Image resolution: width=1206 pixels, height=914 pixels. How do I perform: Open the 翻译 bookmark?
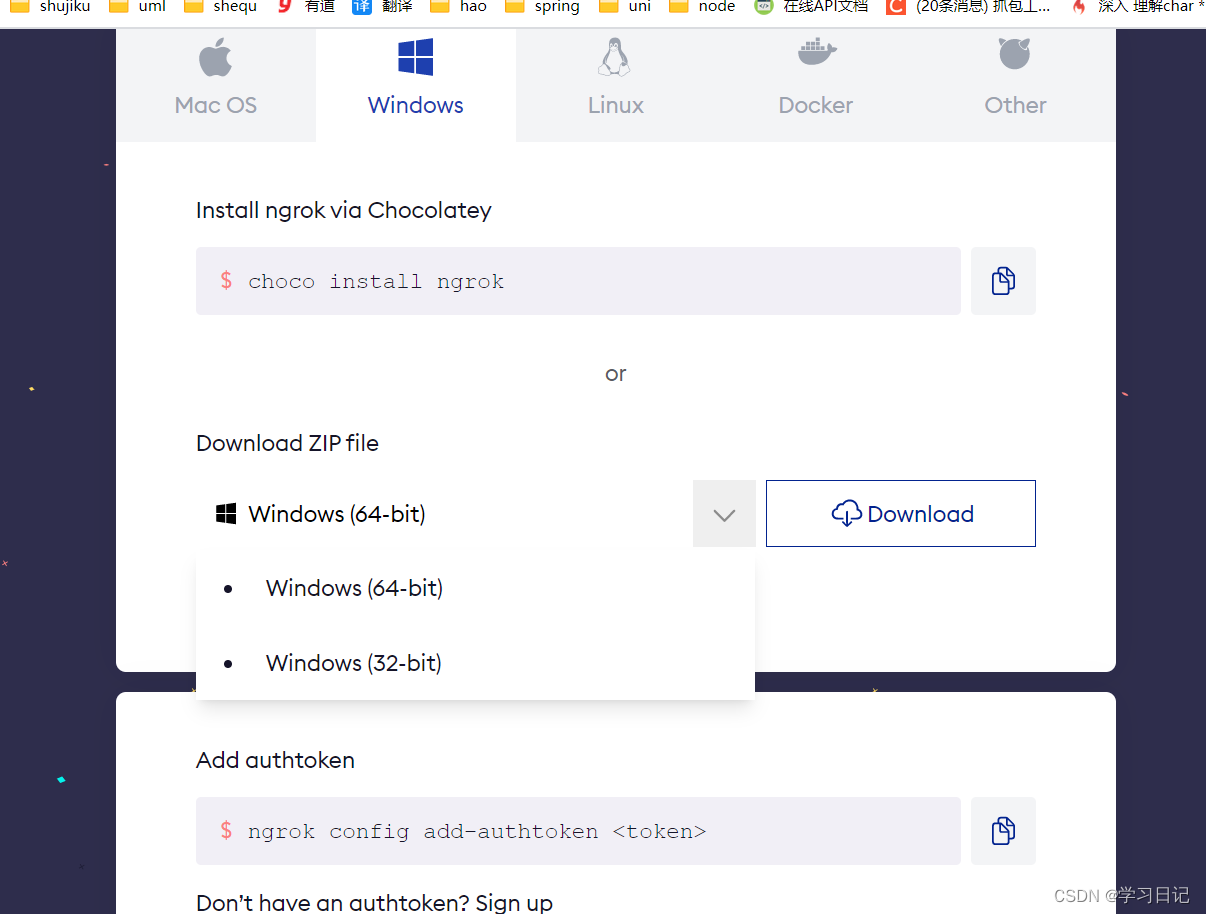click(x=384, y=7)
